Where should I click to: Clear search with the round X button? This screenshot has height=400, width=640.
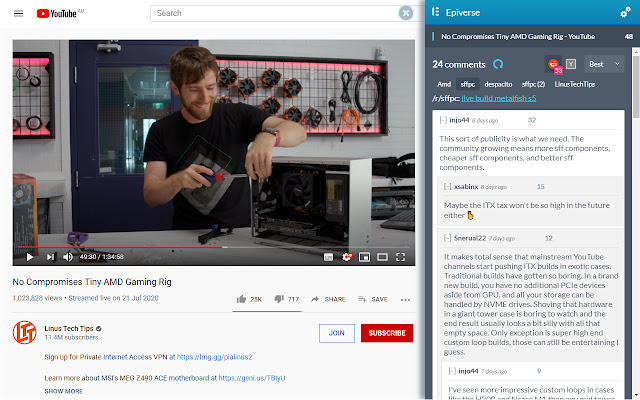point(406,13)
